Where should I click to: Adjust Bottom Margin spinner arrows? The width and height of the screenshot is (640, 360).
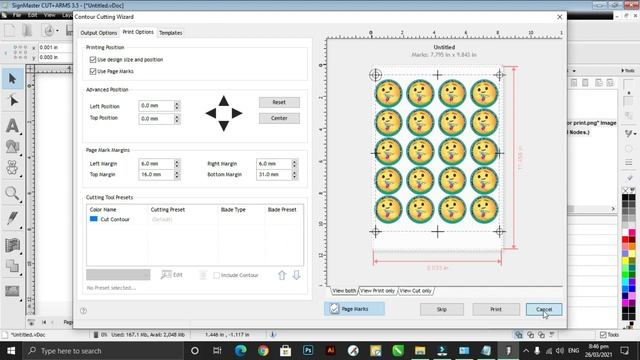294,174
